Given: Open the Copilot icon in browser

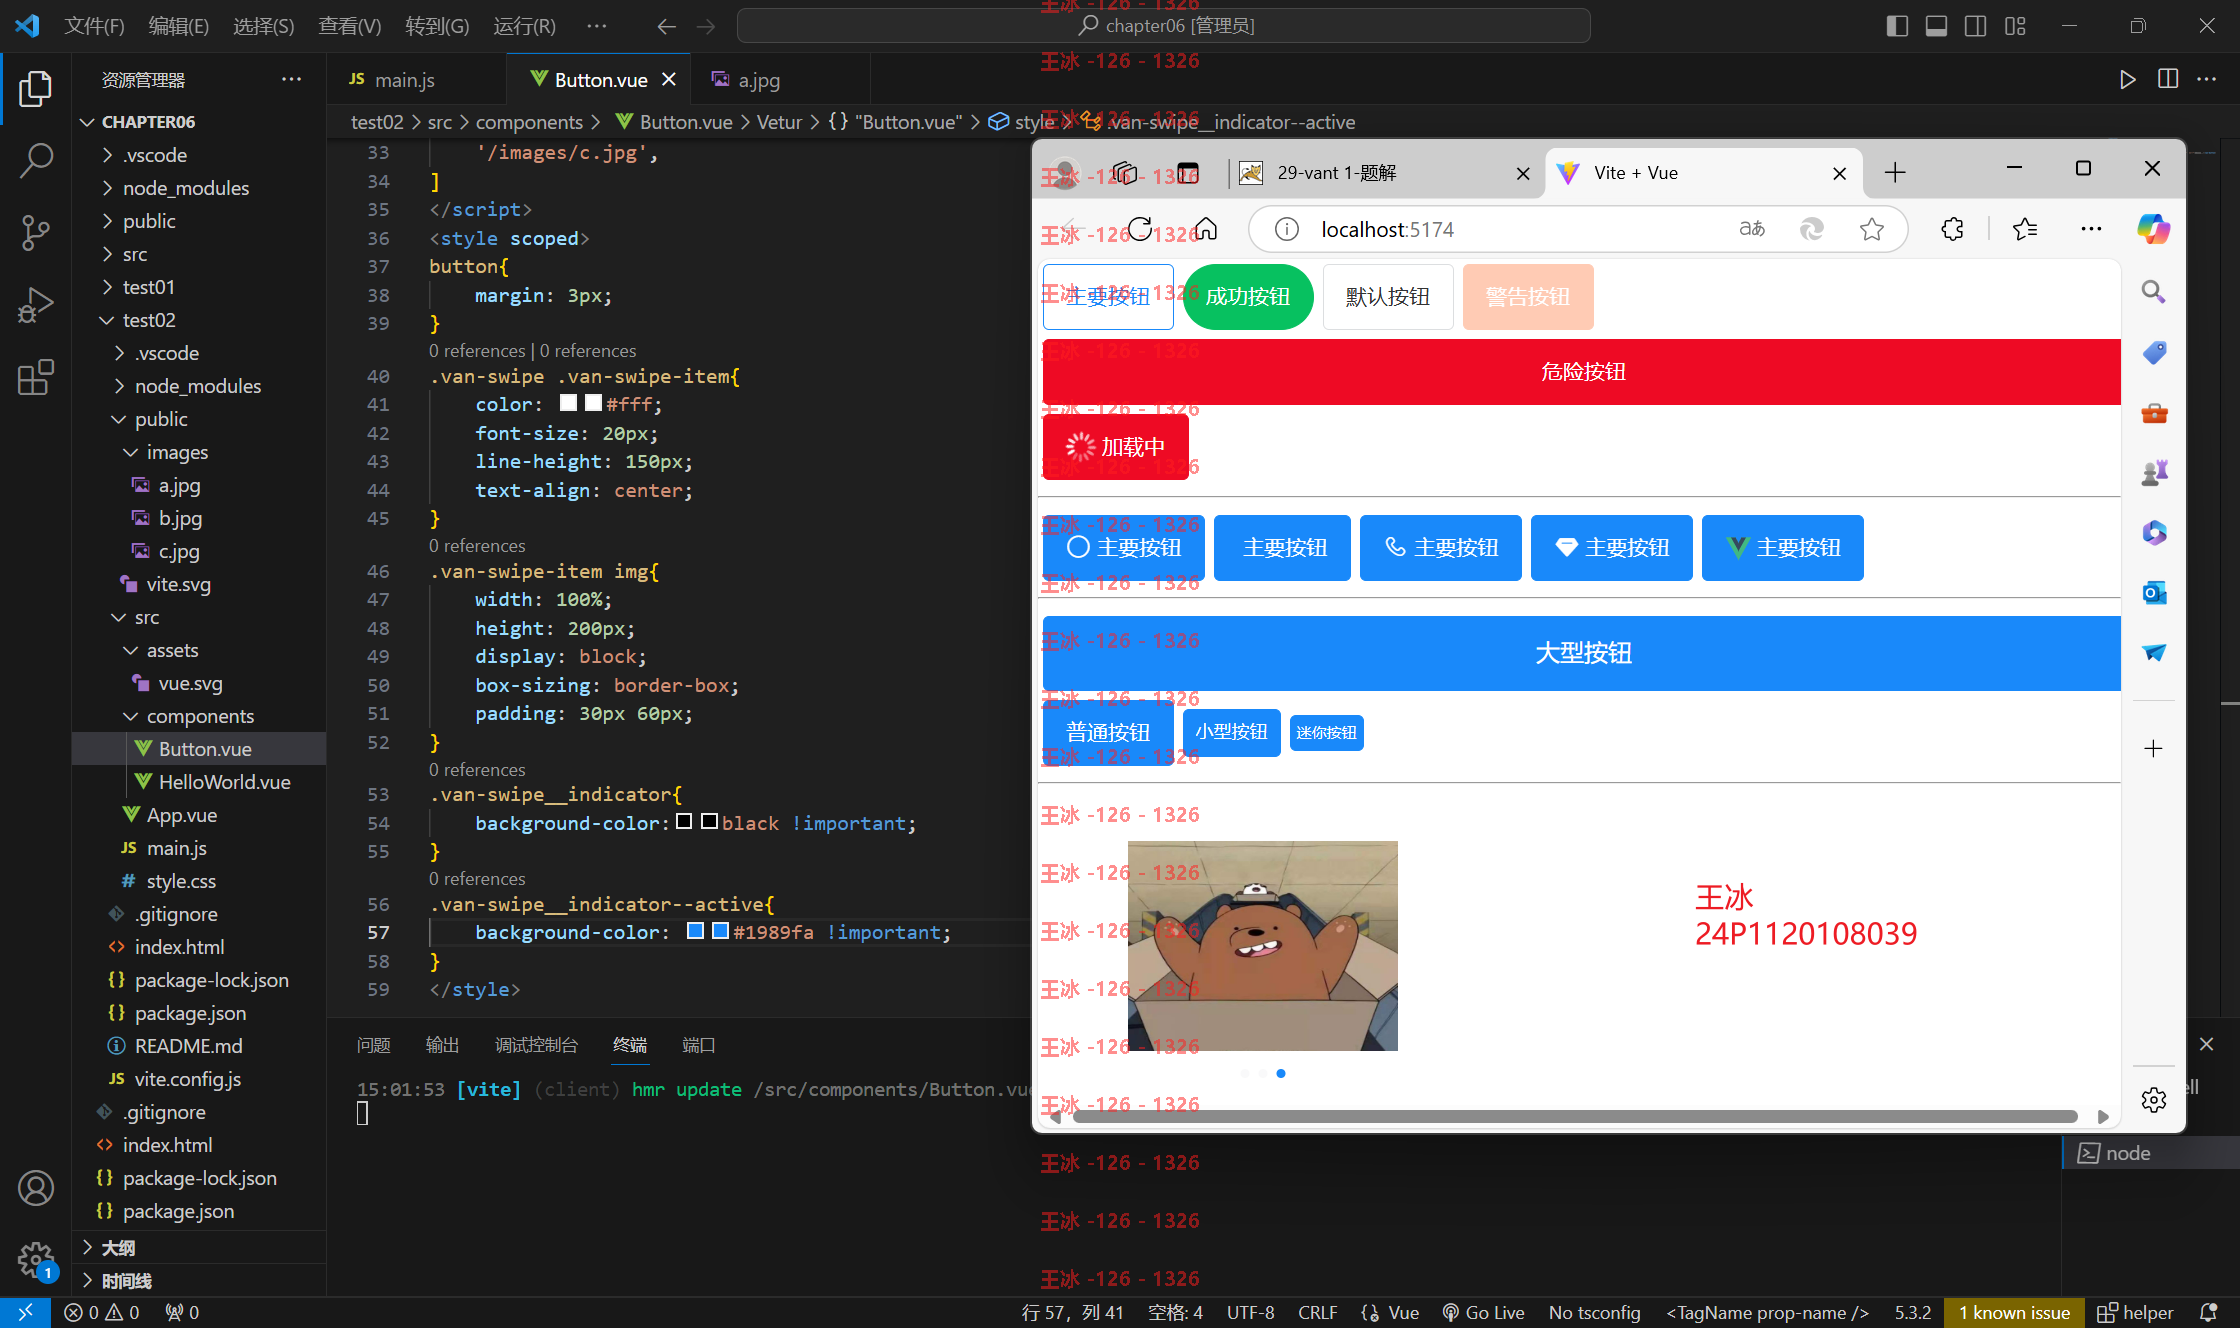Looking at the screenshot, I should [x=2153, y=229].
